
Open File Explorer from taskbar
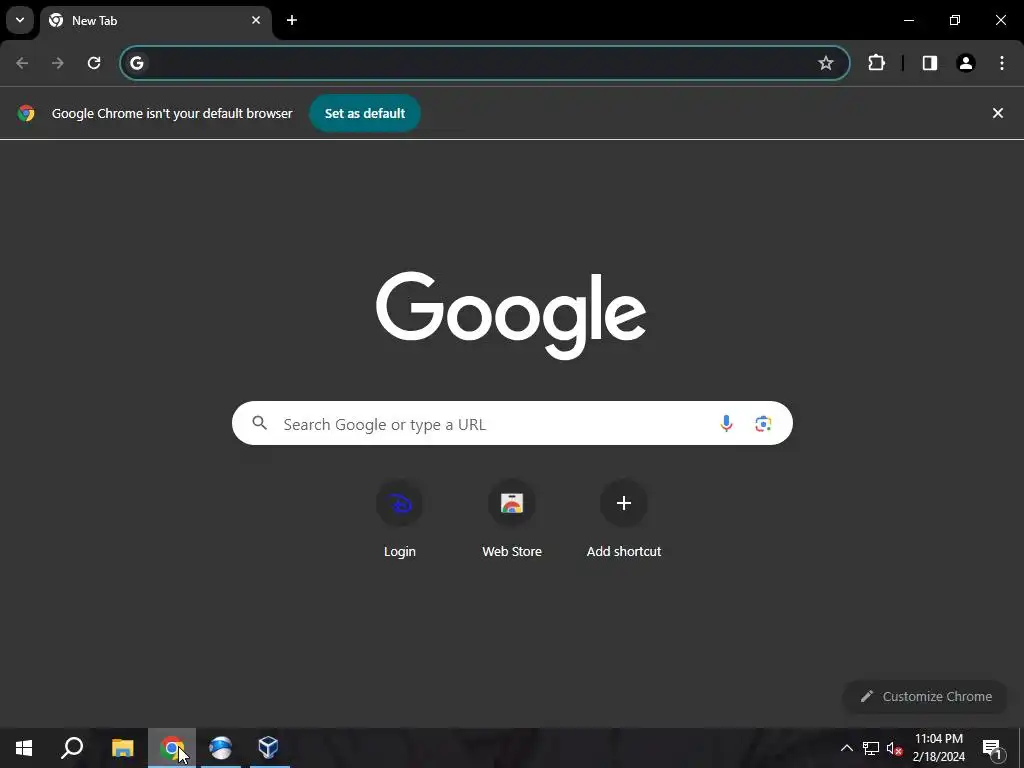[122, 748]
